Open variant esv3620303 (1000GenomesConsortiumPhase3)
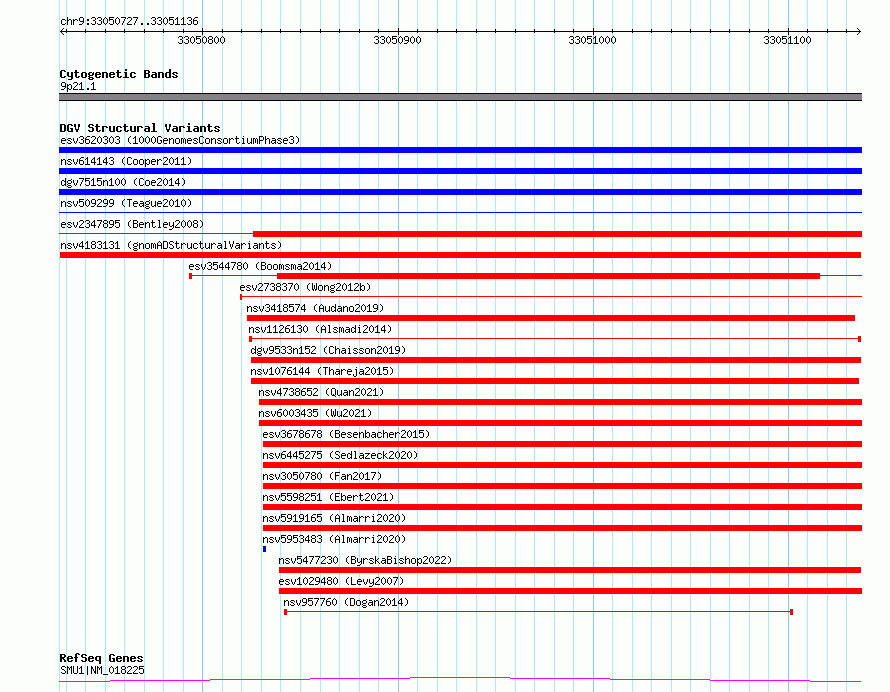Image resolution: width=890 pixels, height=692 pixels. coord(180,140)
